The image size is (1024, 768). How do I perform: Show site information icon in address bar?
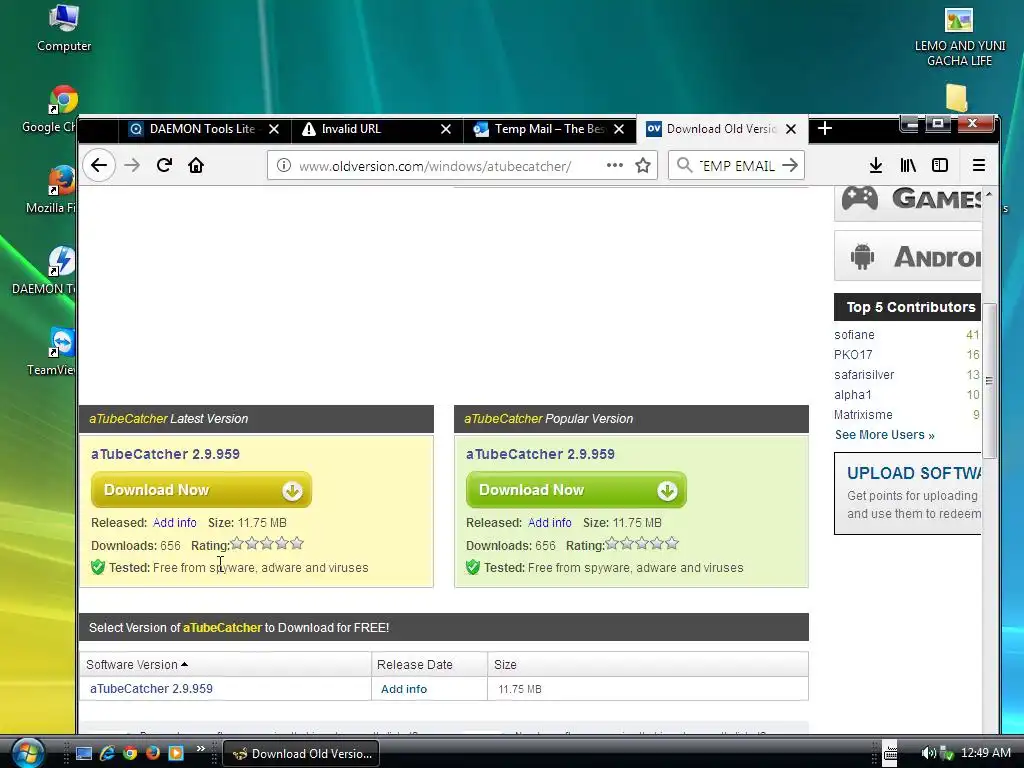coord(283,165)
